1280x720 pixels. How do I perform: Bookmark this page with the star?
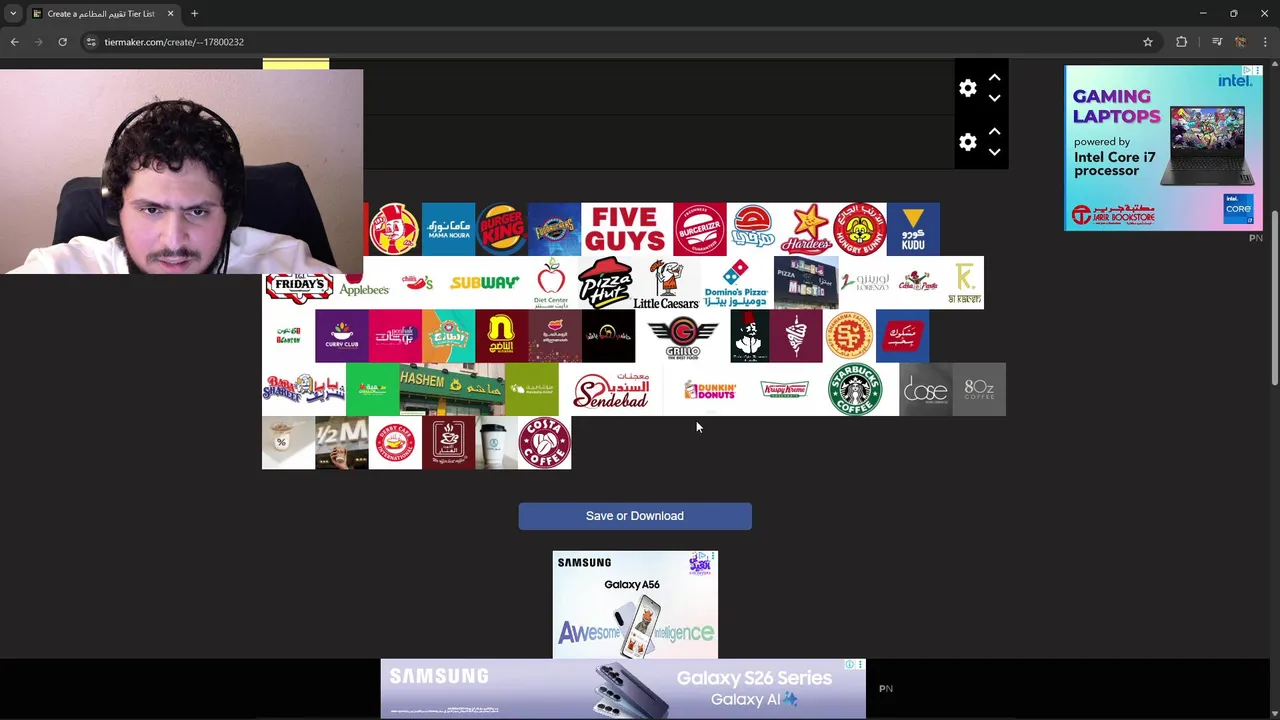[1148, 42]
